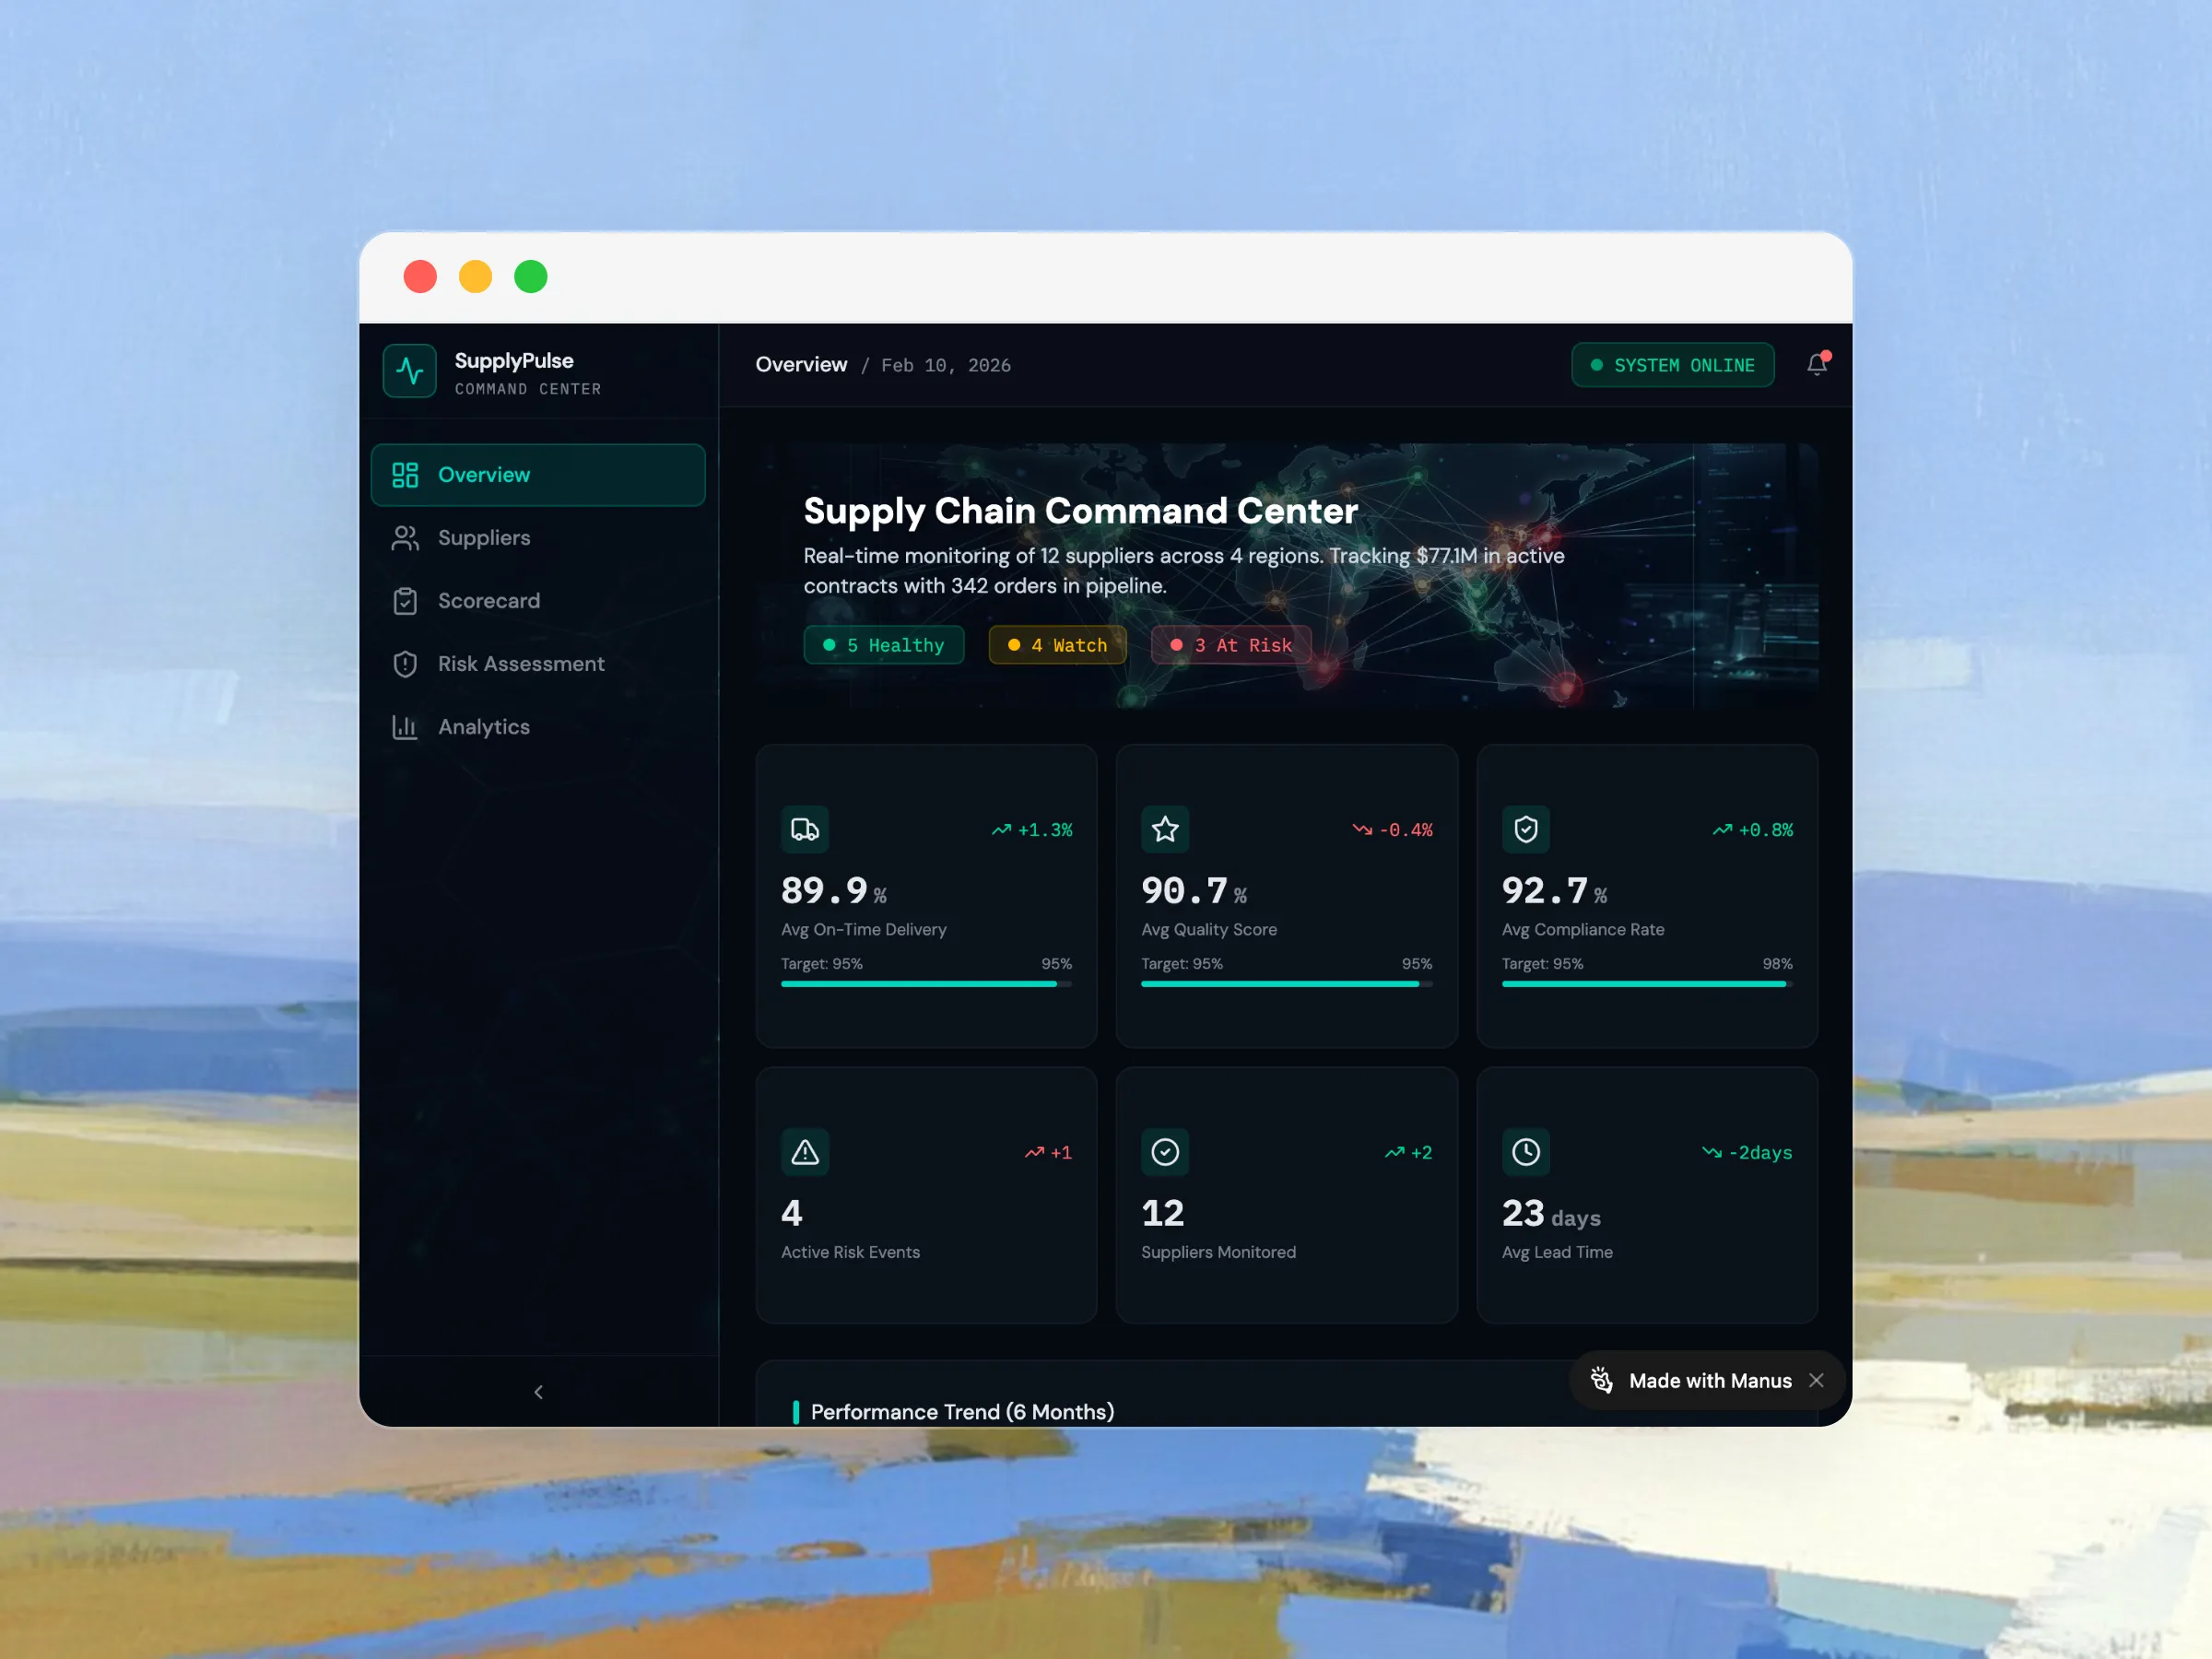Click the clock icon on Avg Lead Time card
The height and width of the screenshot is (1659, 2212).
[x=1525, y=1152]
